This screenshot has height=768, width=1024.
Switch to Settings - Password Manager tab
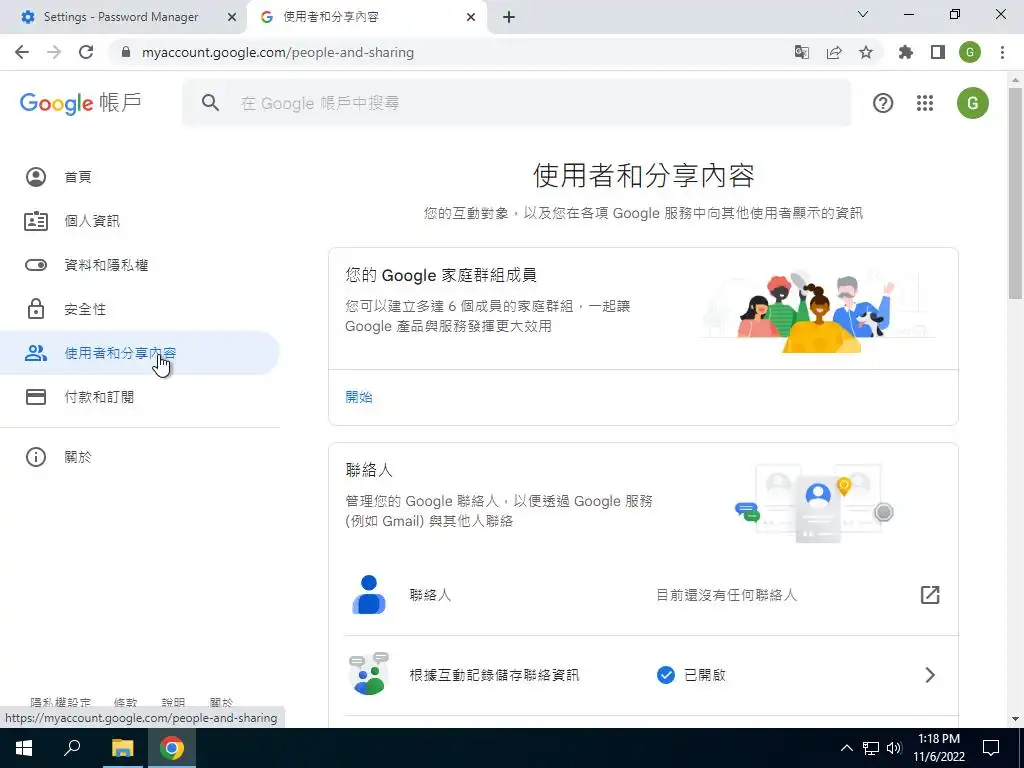coord(123,17)
